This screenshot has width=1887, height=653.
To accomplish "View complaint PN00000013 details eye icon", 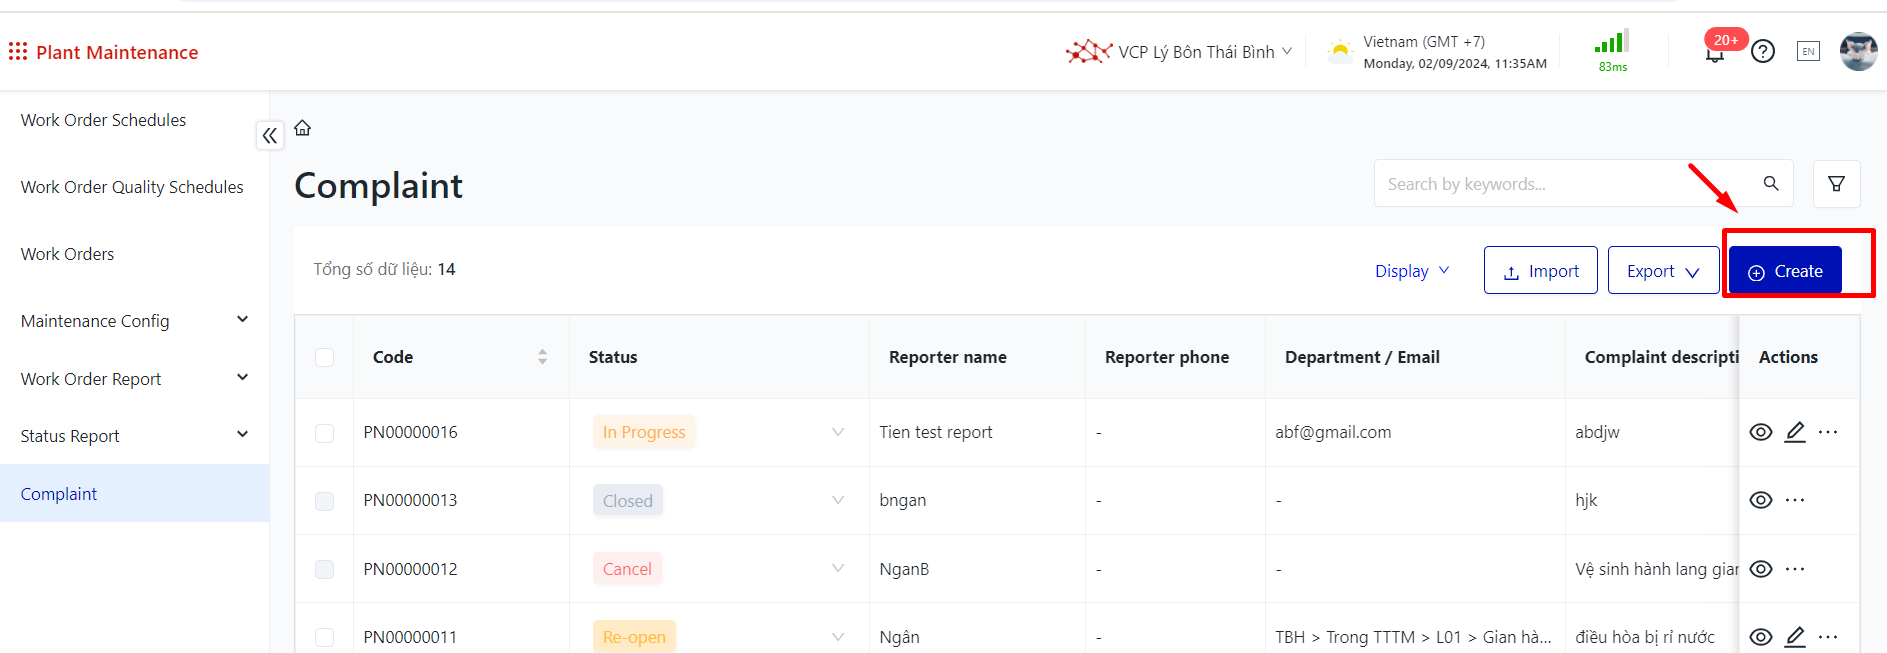I will pos(1761,500).
